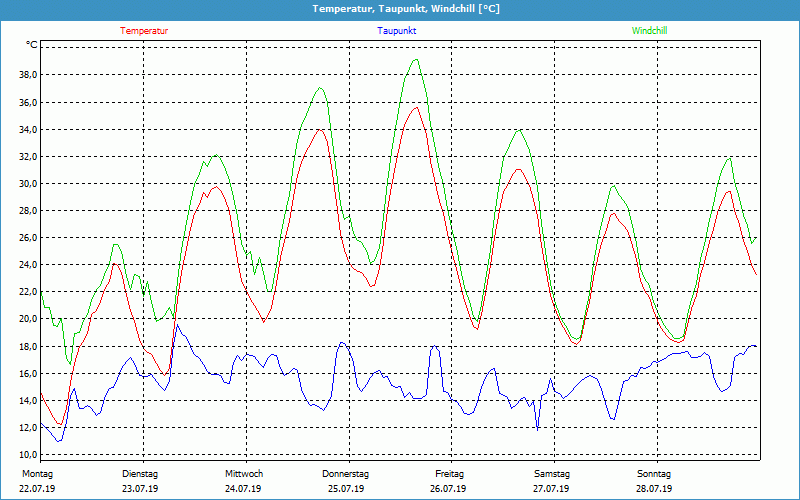
Task: Click the 26,0 y-axis value
Action: (28, 238)
